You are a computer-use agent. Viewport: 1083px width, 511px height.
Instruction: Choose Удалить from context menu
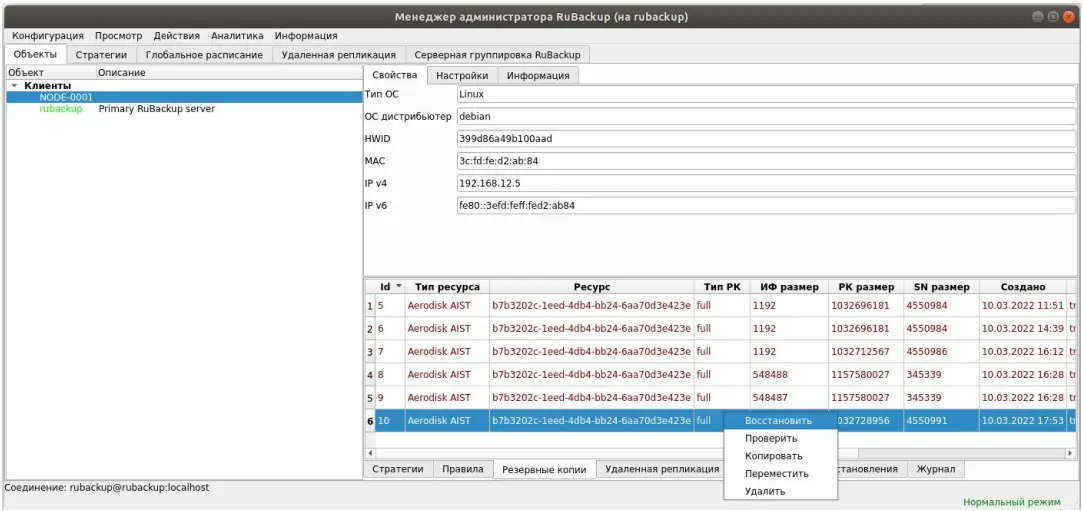click(x=780, y=492)
